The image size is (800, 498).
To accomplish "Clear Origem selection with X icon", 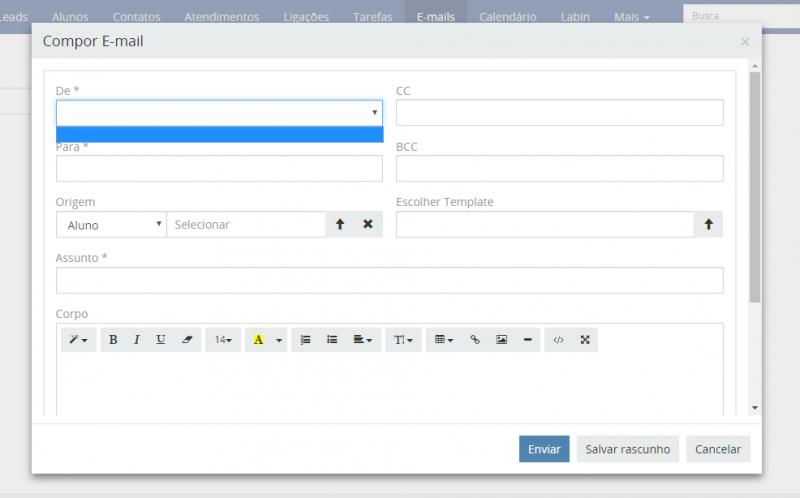I will 368,225.
